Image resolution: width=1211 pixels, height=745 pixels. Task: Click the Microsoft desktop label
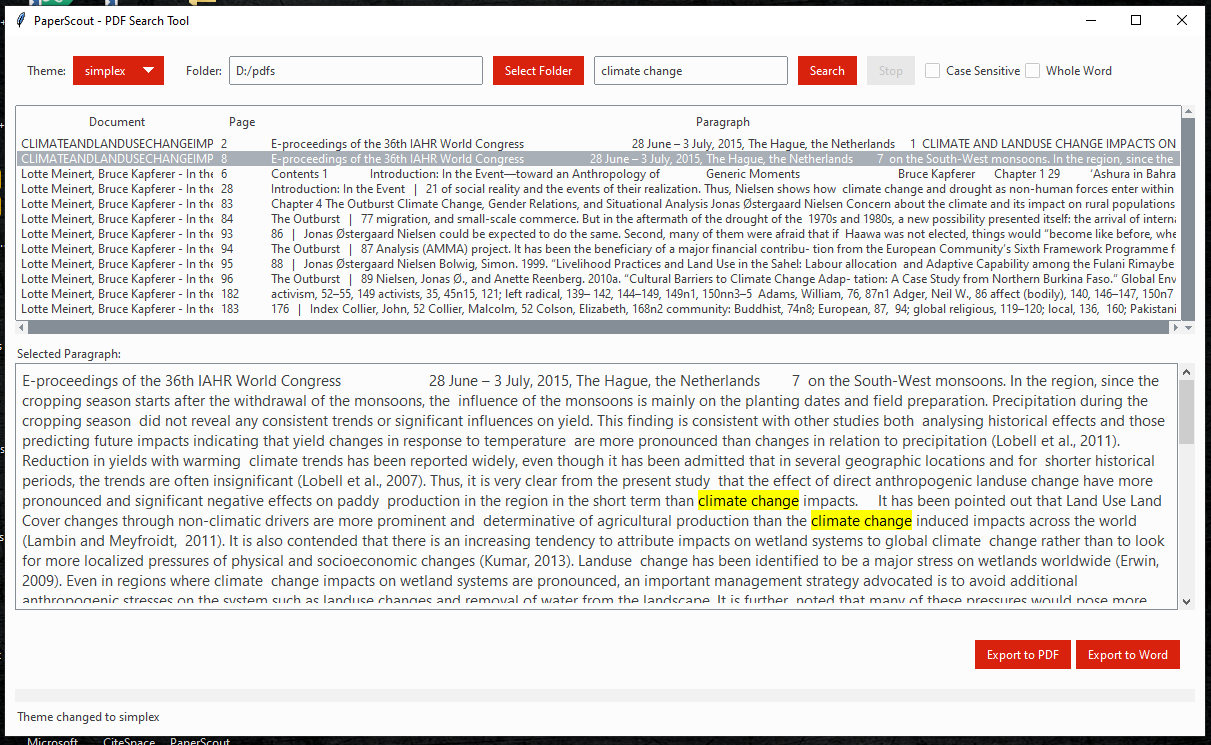point(52,741)
